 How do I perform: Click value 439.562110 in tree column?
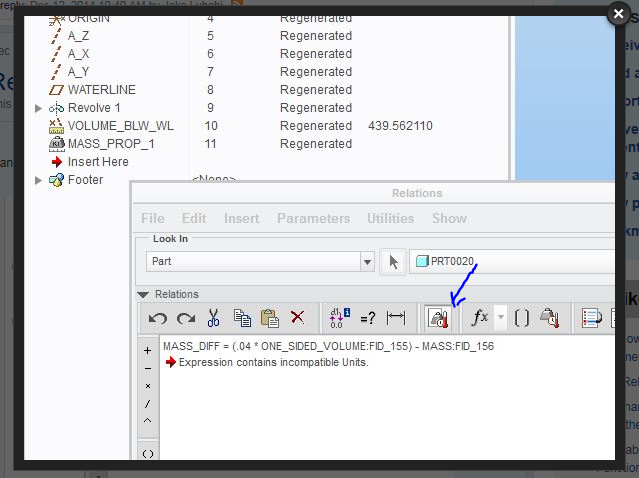400,126
